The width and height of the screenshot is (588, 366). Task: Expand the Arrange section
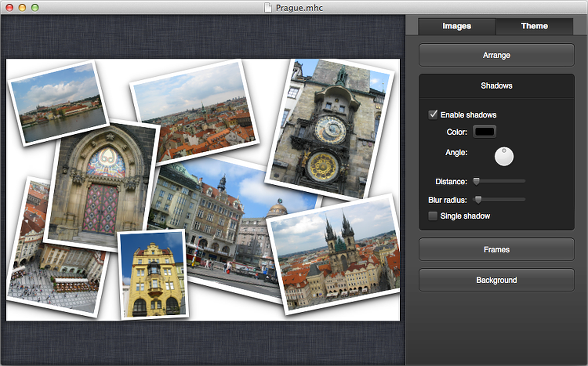496,55
